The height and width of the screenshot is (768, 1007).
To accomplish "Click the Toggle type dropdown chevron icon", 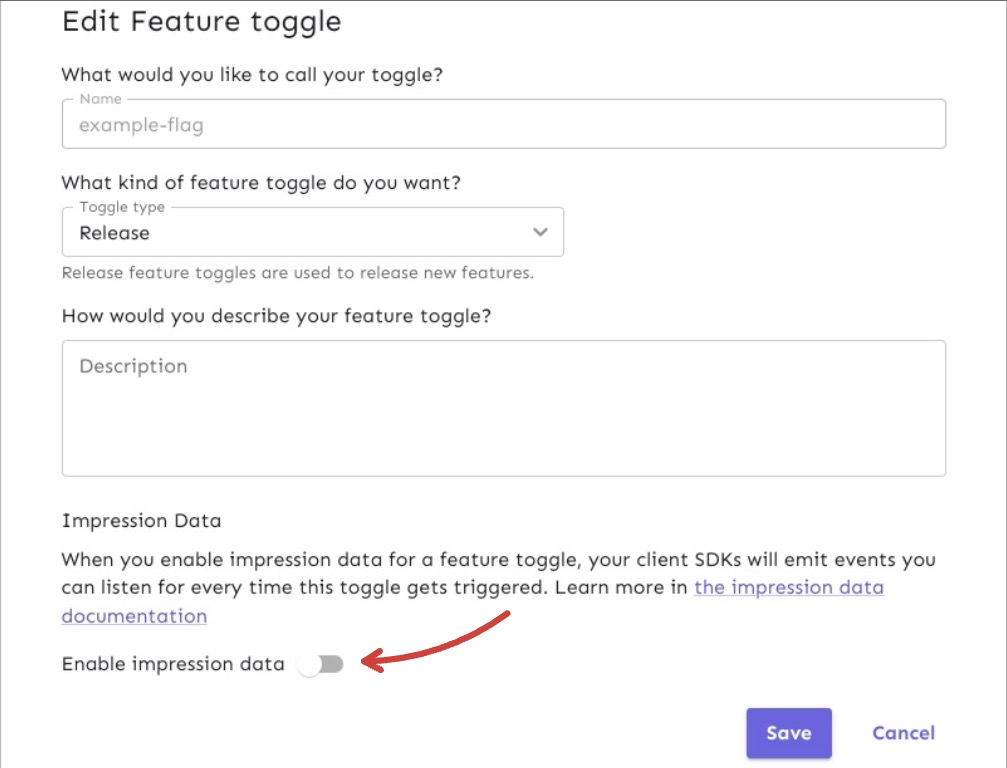I will click(x=540, y=232).
